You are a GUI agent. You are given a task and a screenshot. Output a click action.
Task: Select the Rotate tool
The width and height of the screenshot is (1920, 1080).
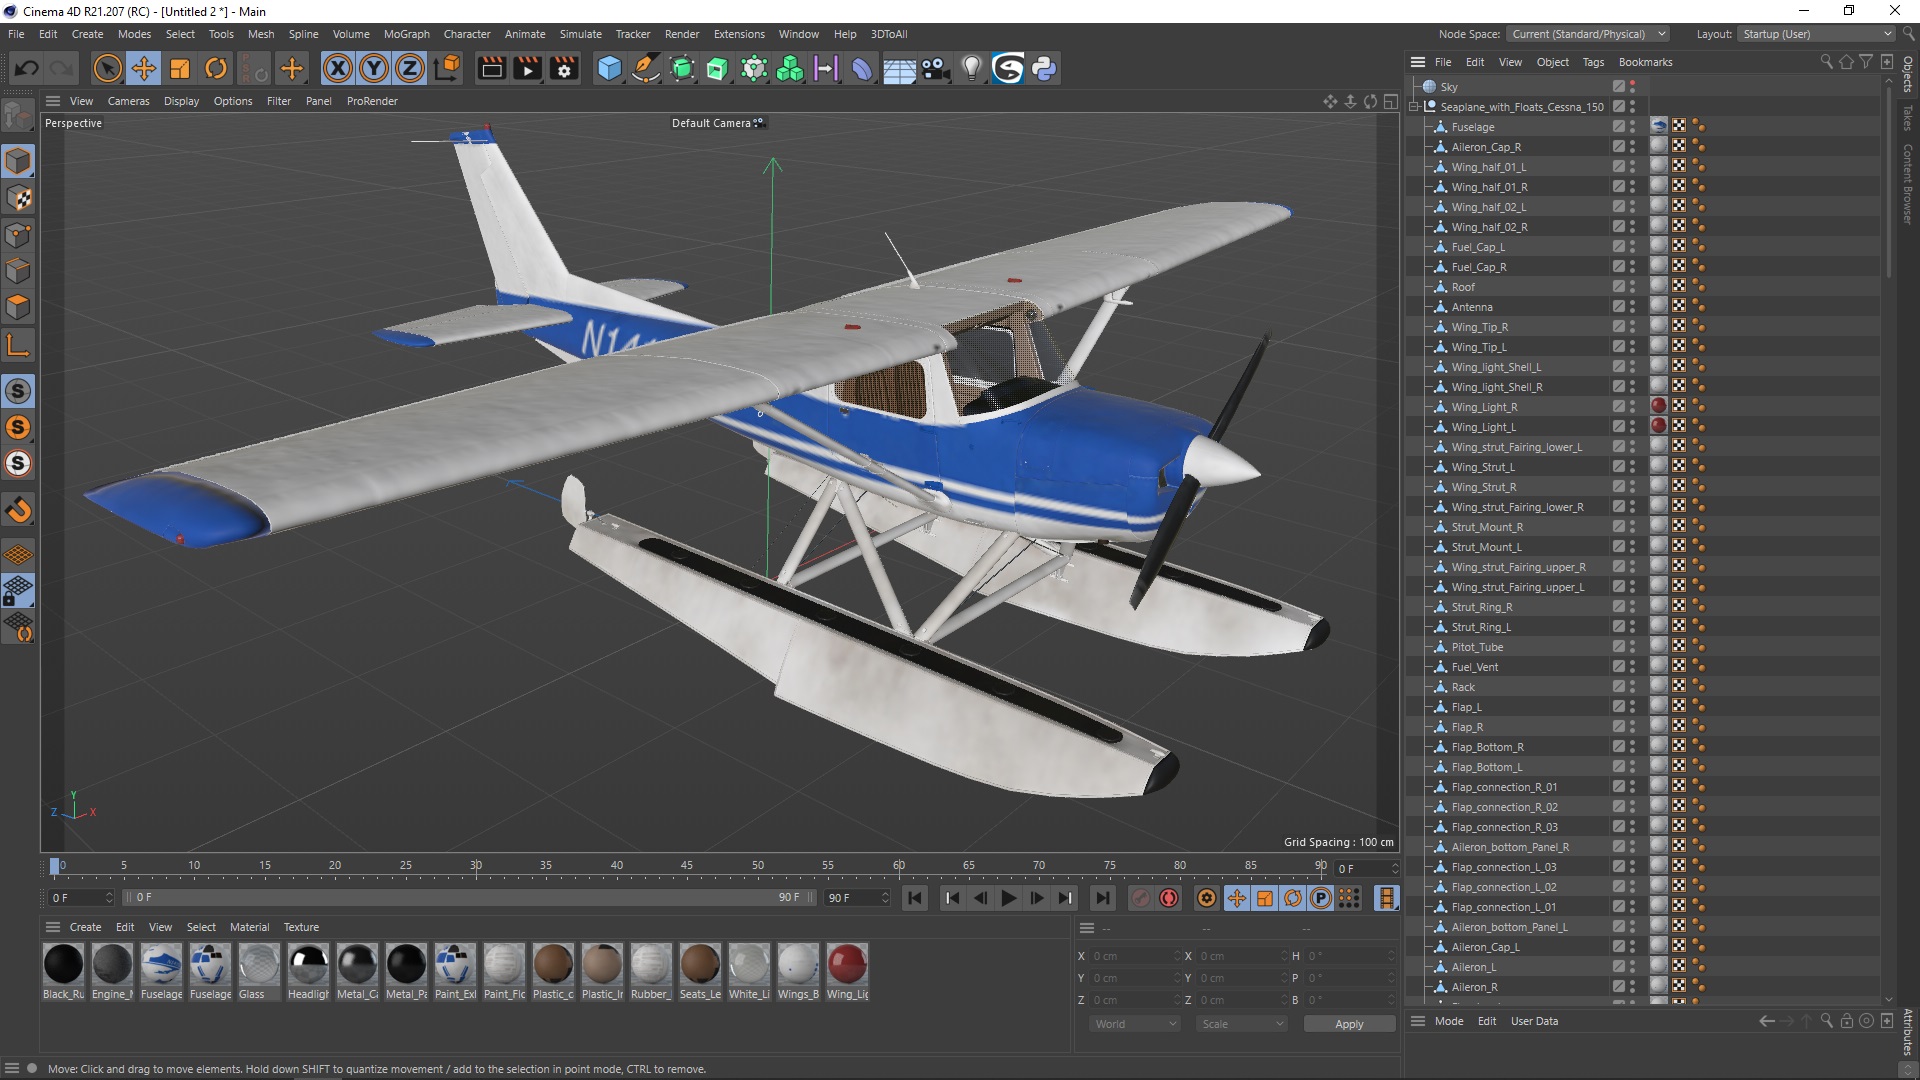pos(216,68)
